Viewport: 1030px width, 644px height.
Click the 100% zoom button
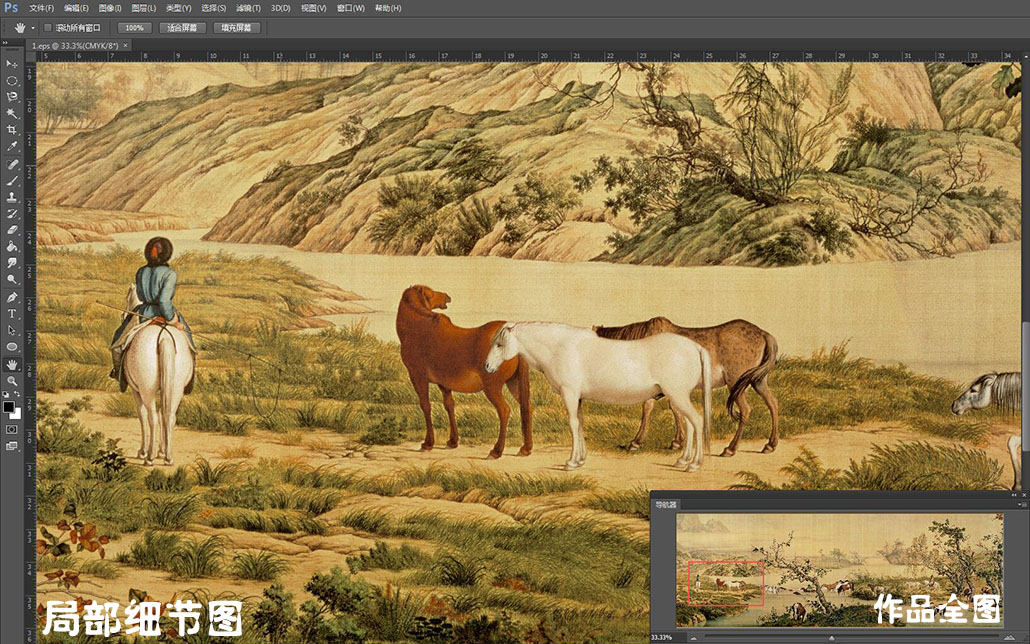click(135, 28)
